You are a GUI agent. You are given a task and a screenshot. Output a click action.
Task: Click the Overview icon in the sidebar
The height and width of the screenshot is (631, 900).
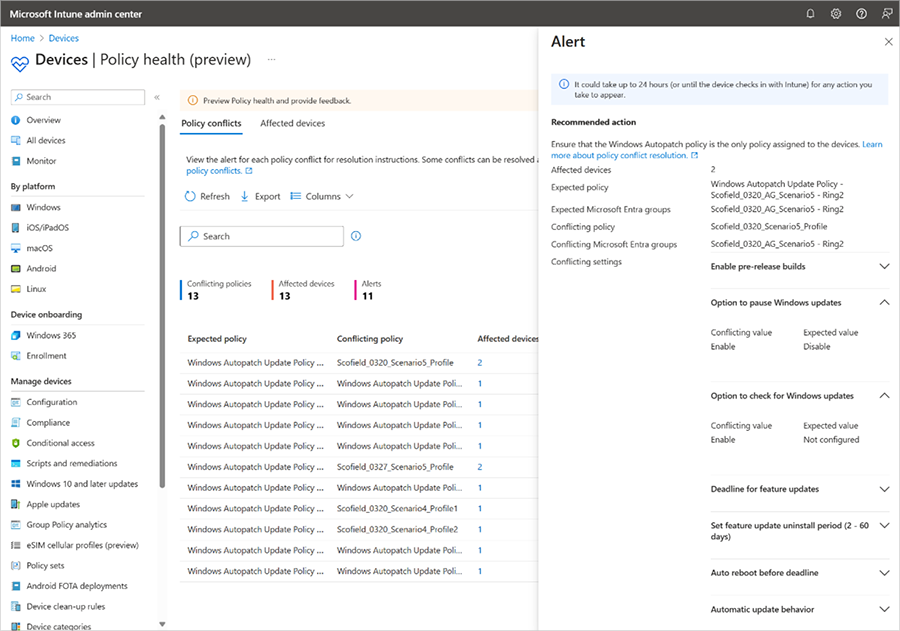click(x=15, y=120)
